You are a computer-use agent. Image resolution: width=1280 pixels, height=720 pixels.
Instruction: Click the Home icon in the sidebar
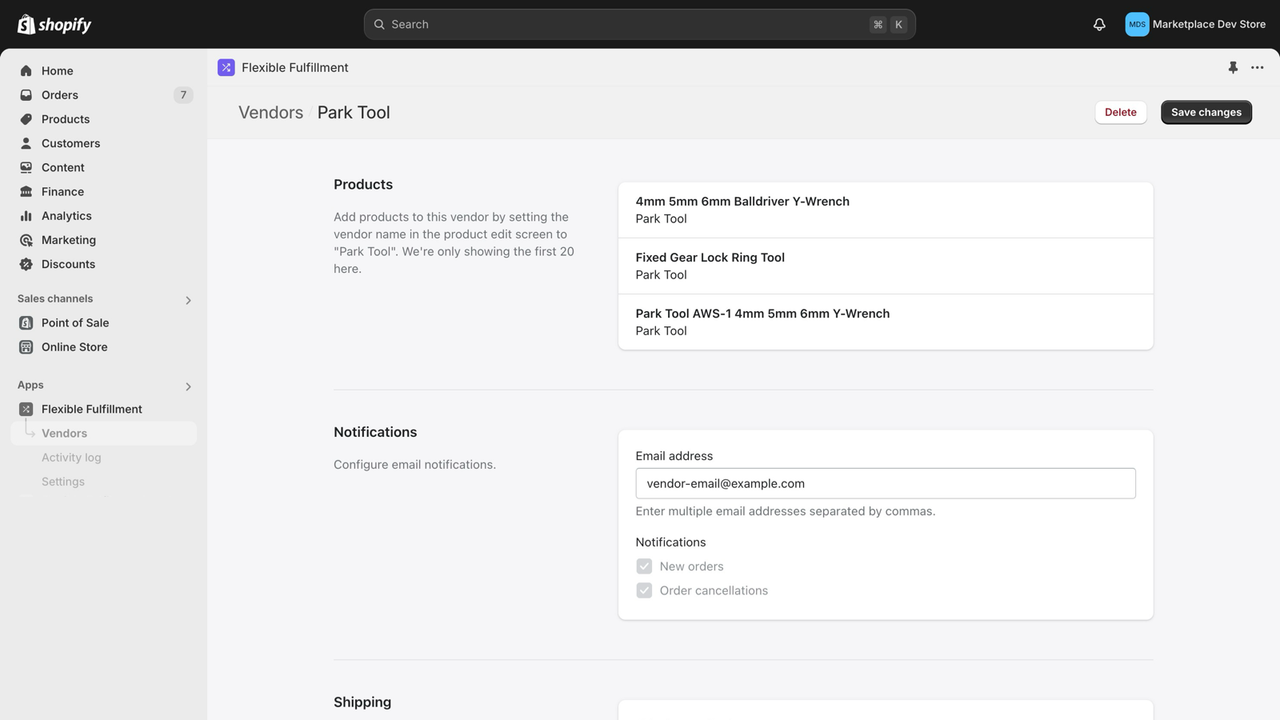tap(26, 70)
